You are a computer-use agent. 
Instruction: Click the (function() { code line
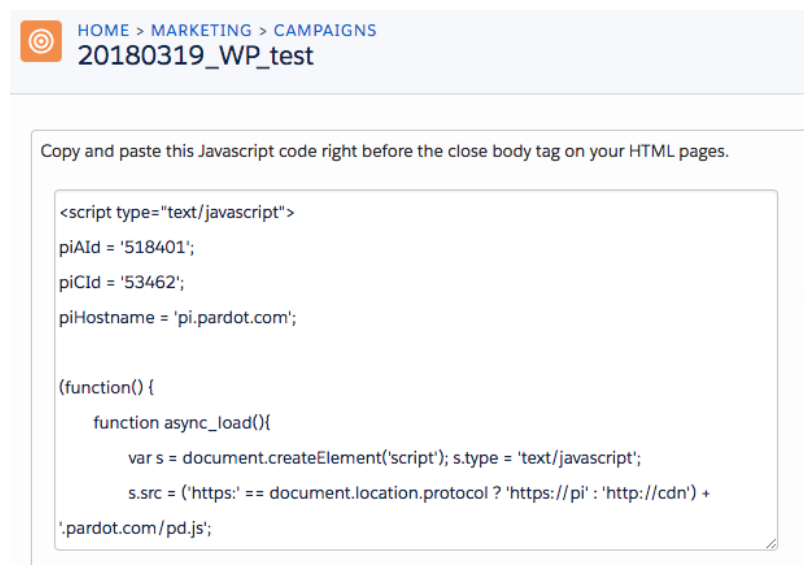coord(106,387)
